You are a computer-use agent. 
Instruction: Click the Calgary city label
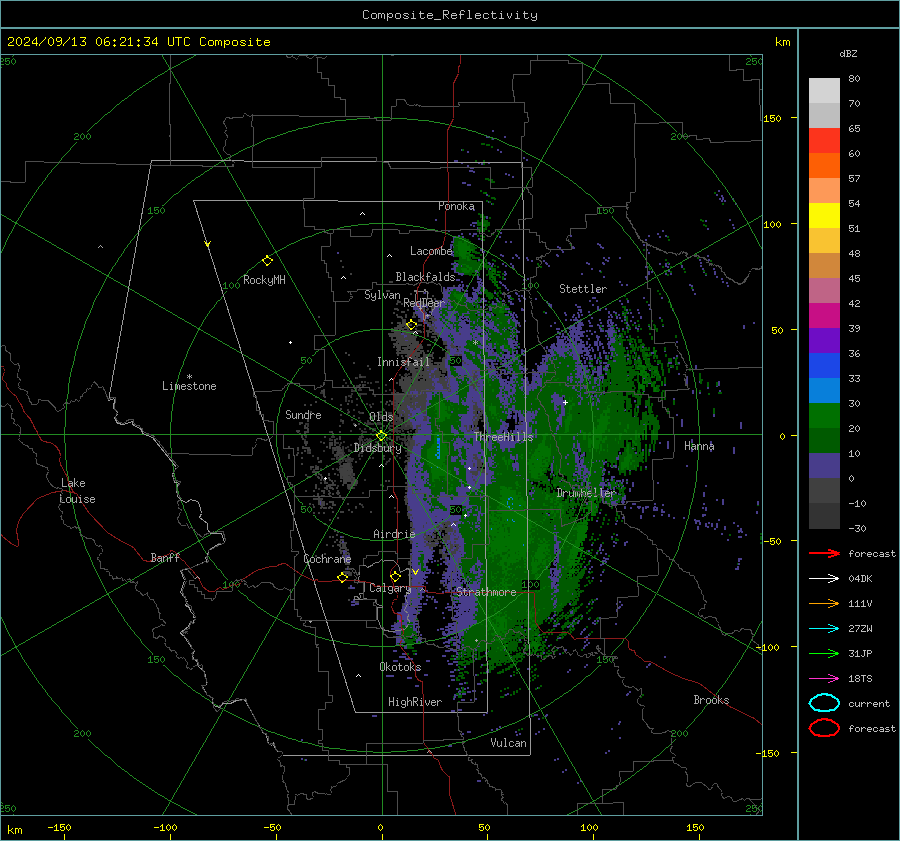[x=390, y=588]
